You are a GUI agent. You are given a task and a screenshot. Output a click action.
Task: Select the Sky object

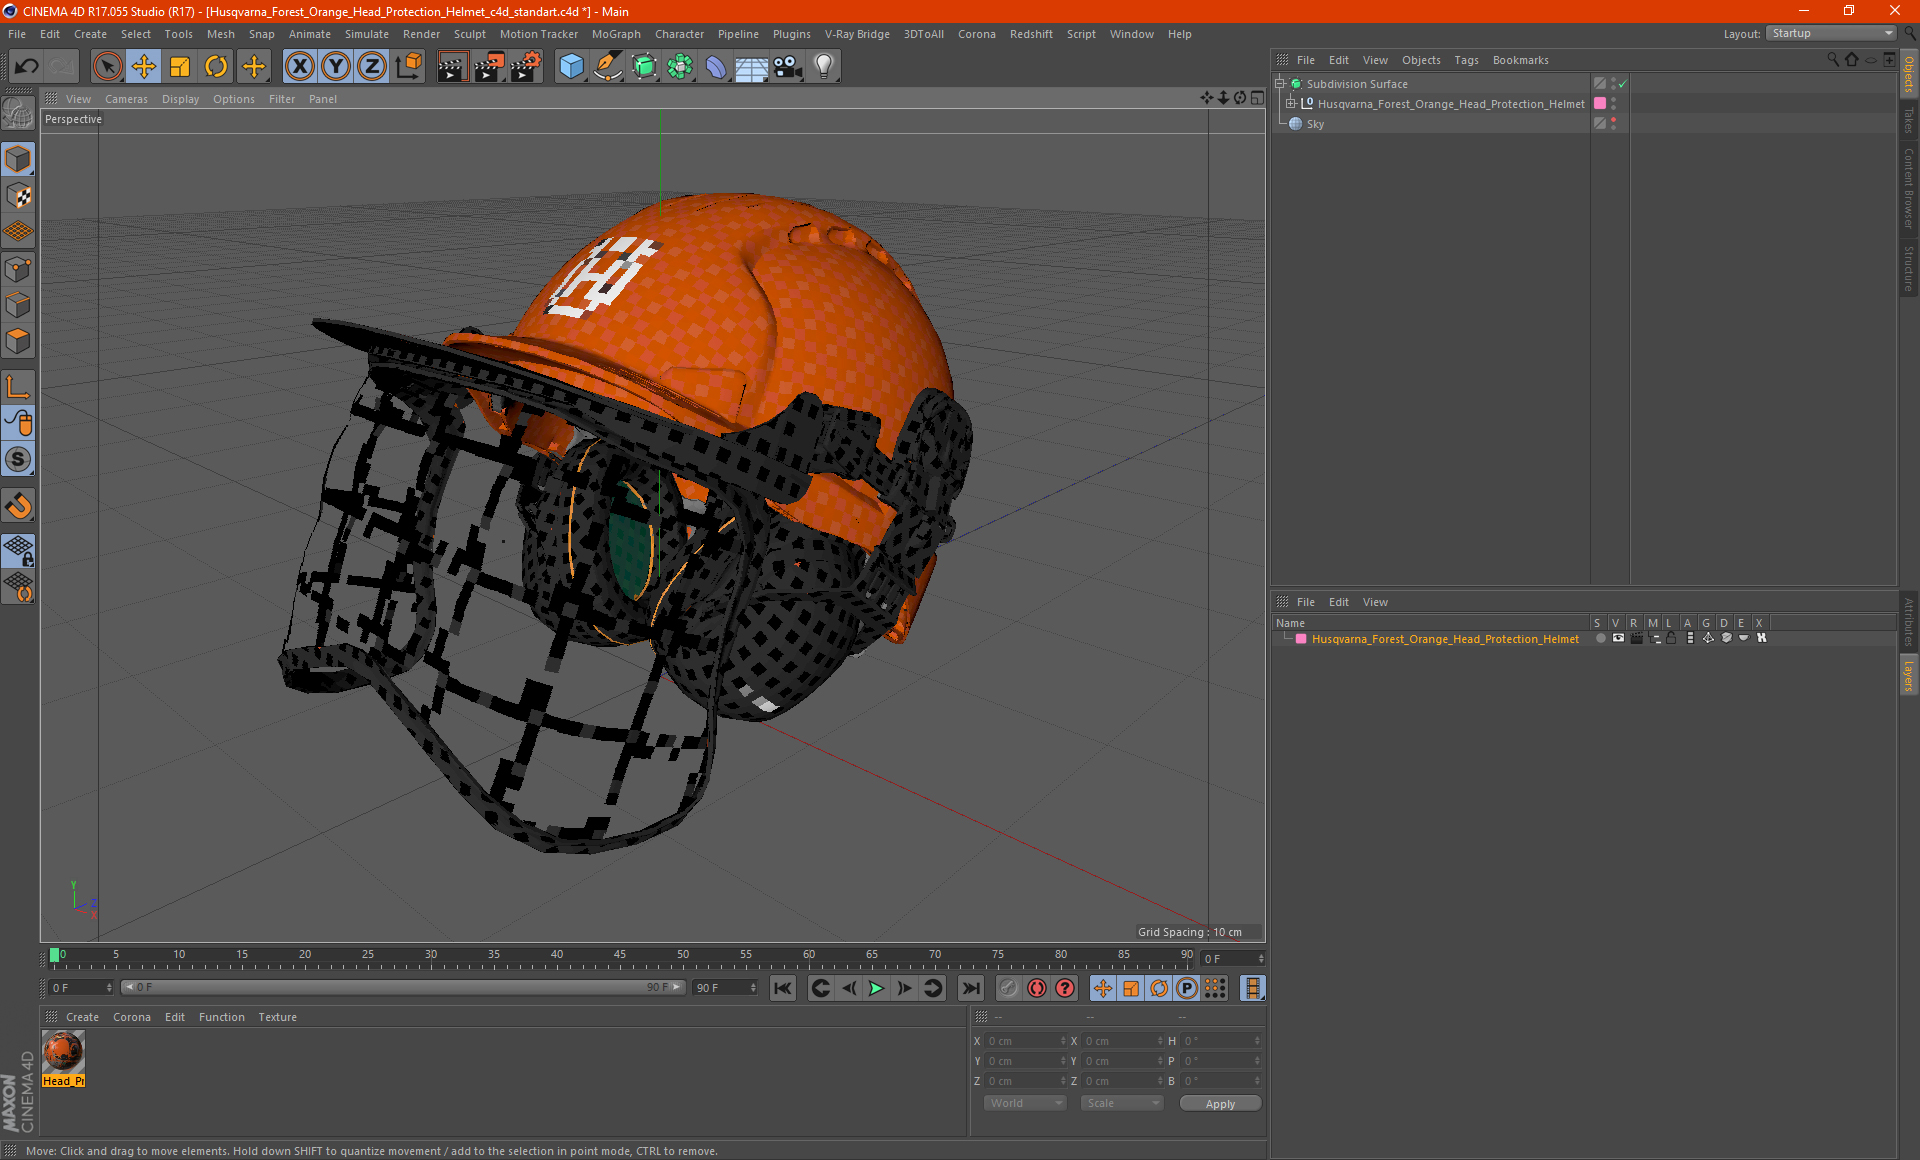coord(1315,124)
